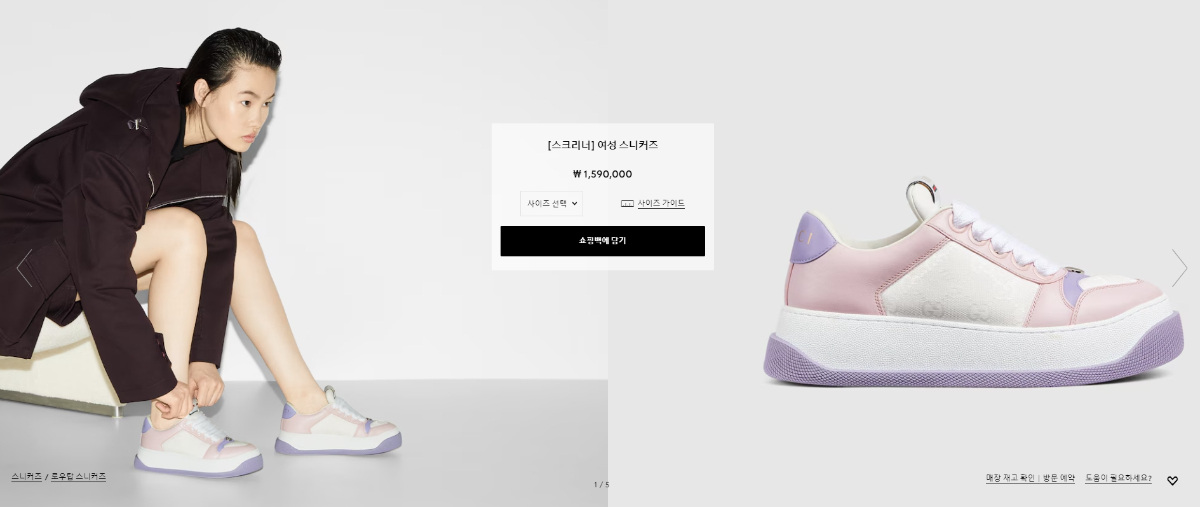Check store stock via 매장 재고 확인
This screenshot has width=1200, height=507.
pyautogui.click(x=1008, y=479)
